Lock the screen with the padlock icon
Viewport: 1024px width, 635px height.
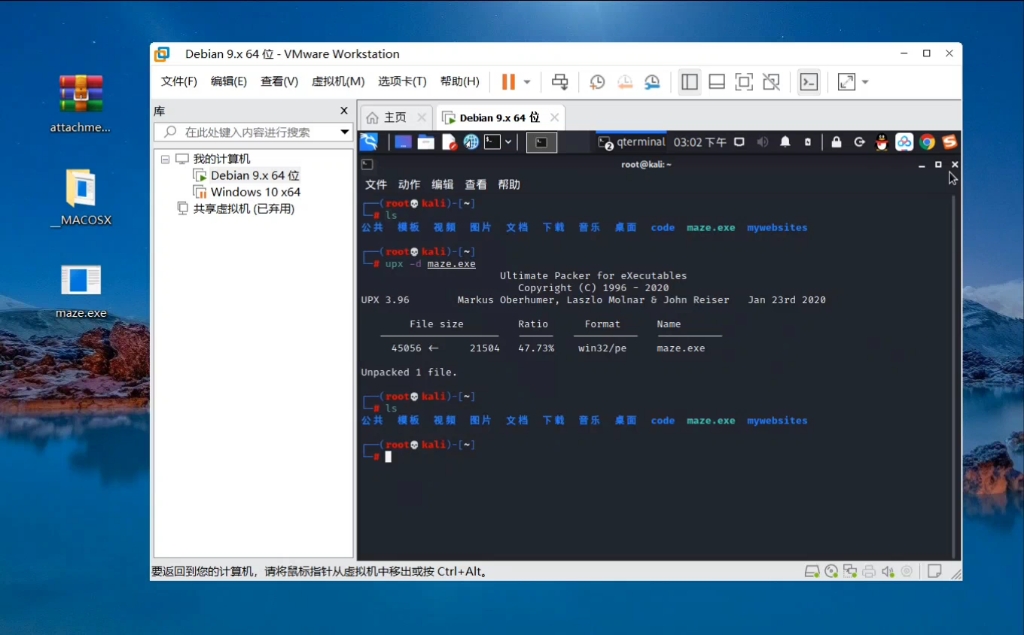[836, 142]
